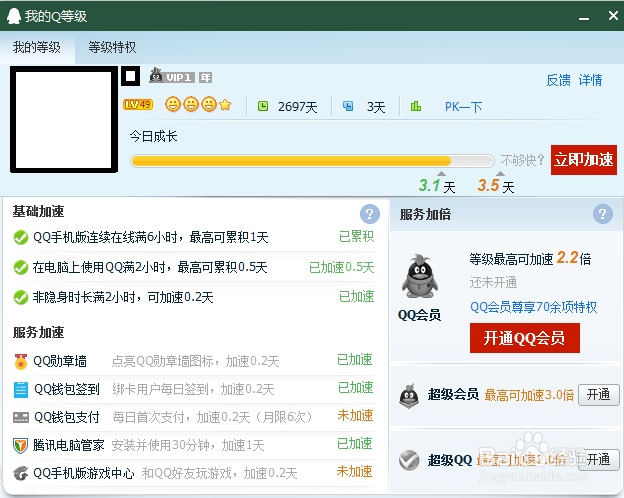
Task: Click the 3.1天 growth marker
Action: pos(437,186)
